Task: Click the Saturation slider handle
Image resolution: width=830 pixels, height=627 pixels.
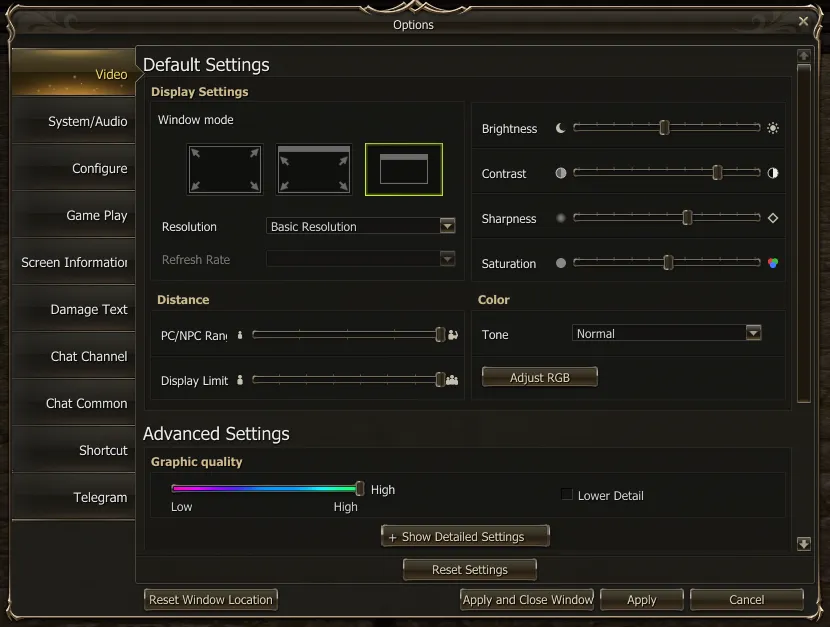Action: (x=669, y=262)
